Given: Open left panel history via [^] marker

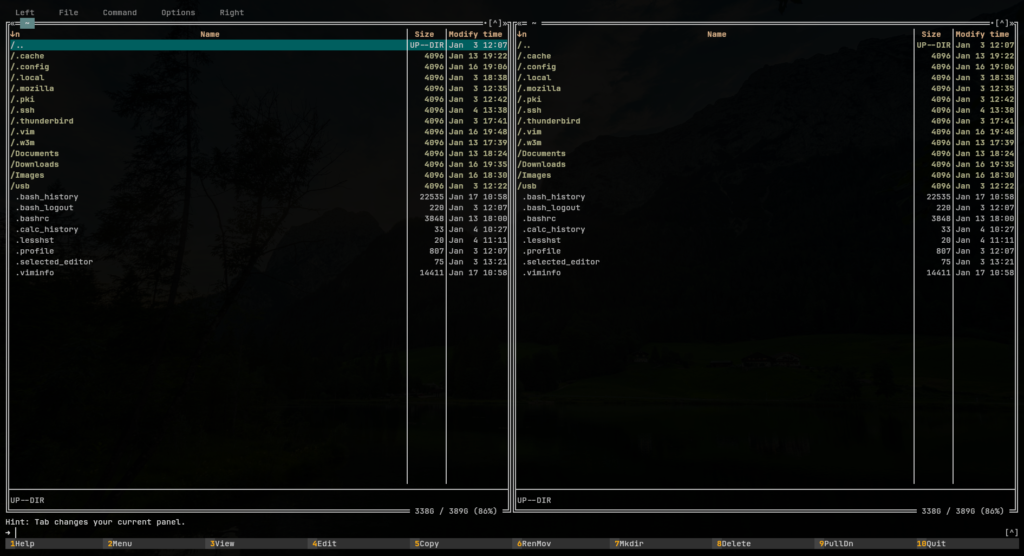Looking at the screenshot, I should tap(496, 24).
